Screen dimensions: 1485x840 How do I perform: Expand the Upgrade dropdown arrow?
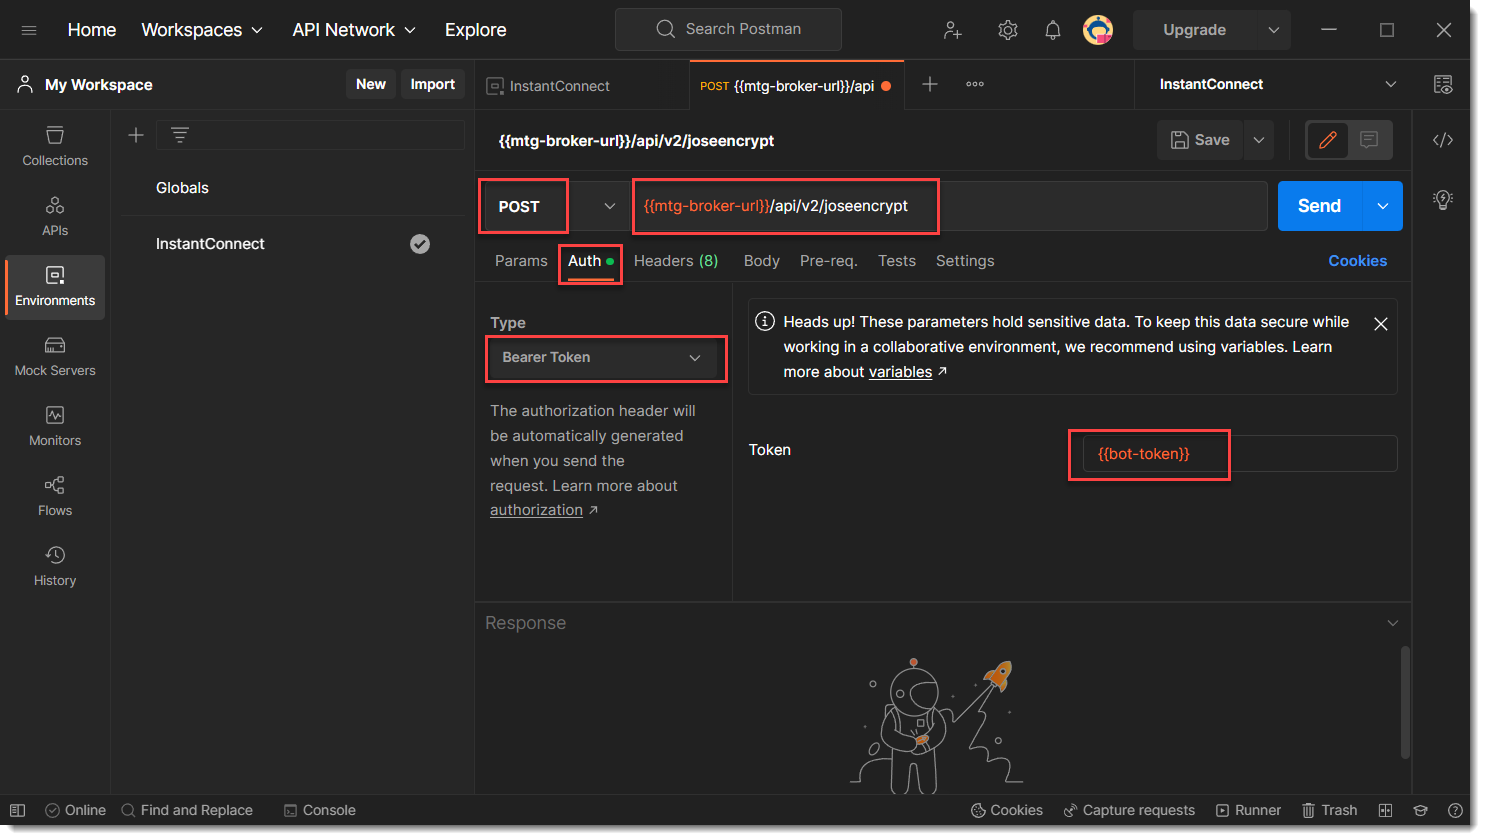coord(1274,30)
